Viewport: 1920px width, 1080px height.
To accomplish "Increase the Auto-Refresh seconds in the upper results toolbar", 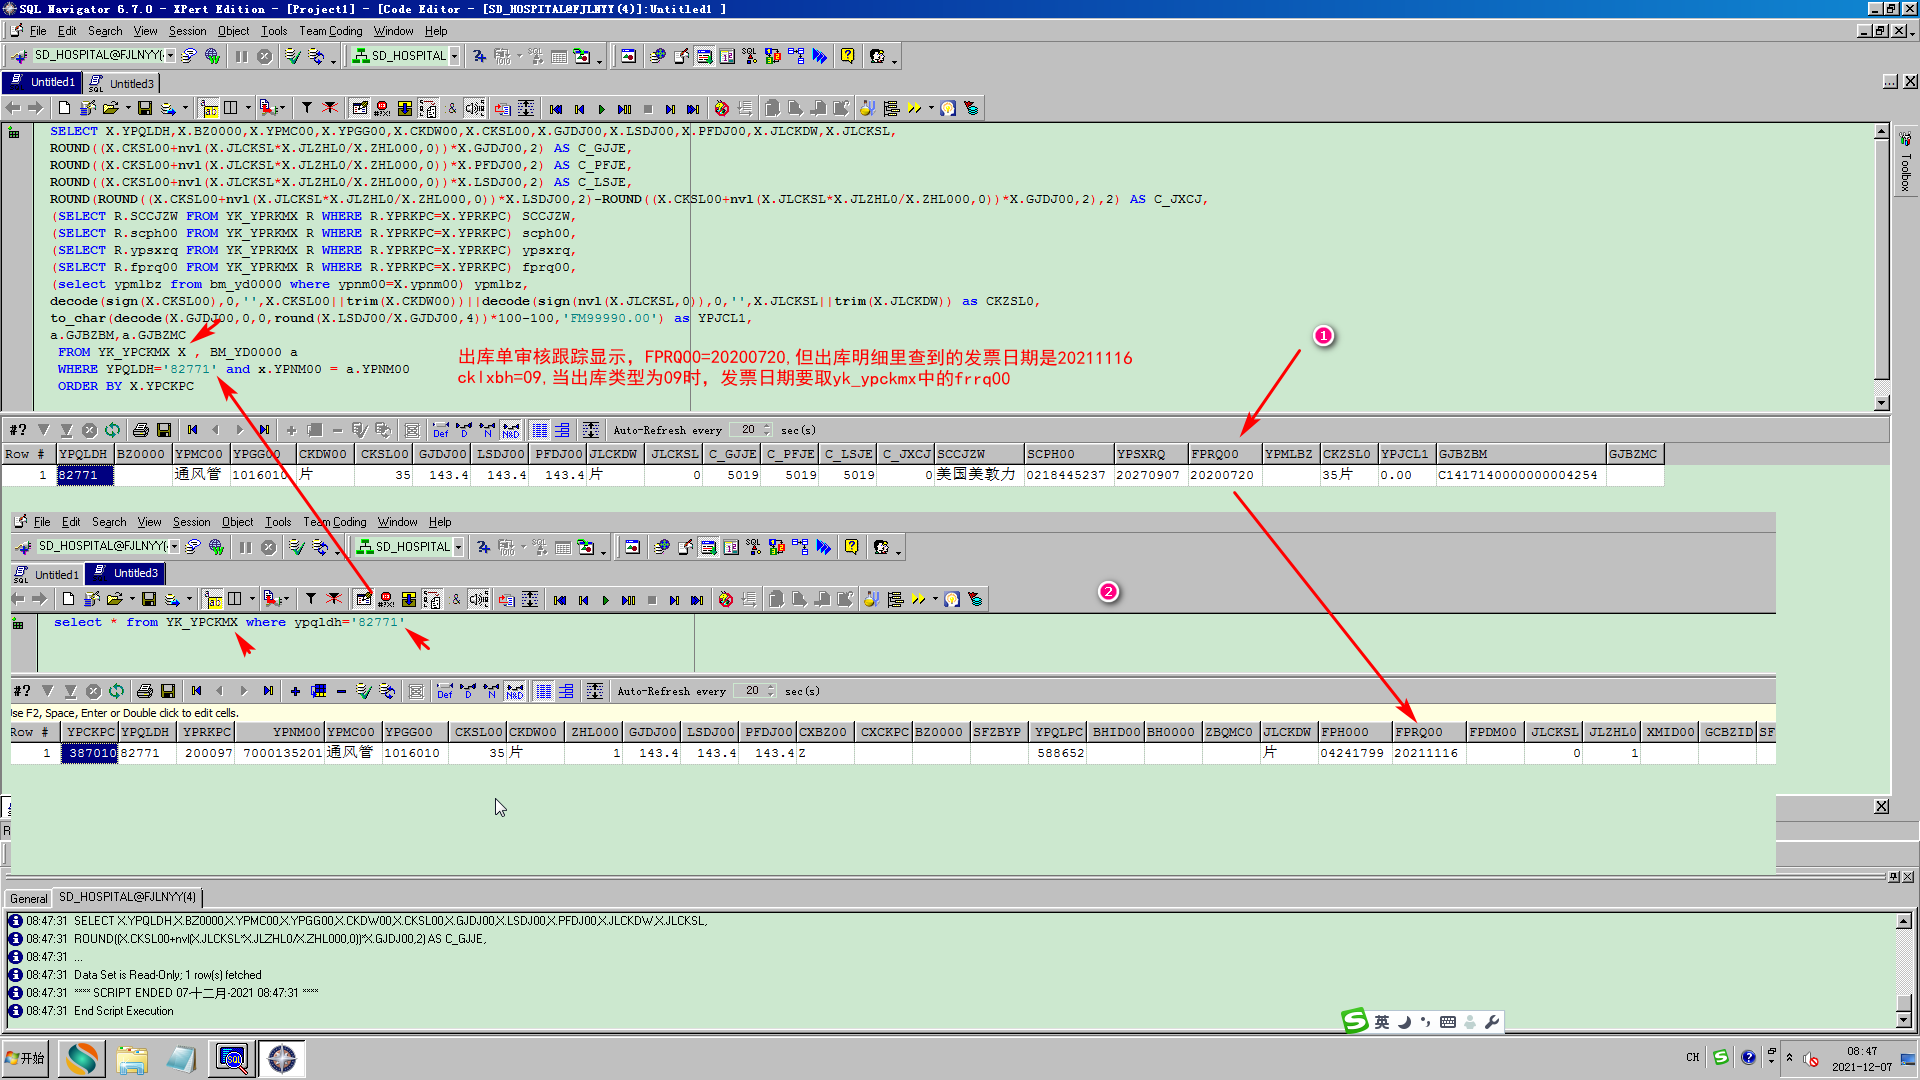I will point(767,426).
